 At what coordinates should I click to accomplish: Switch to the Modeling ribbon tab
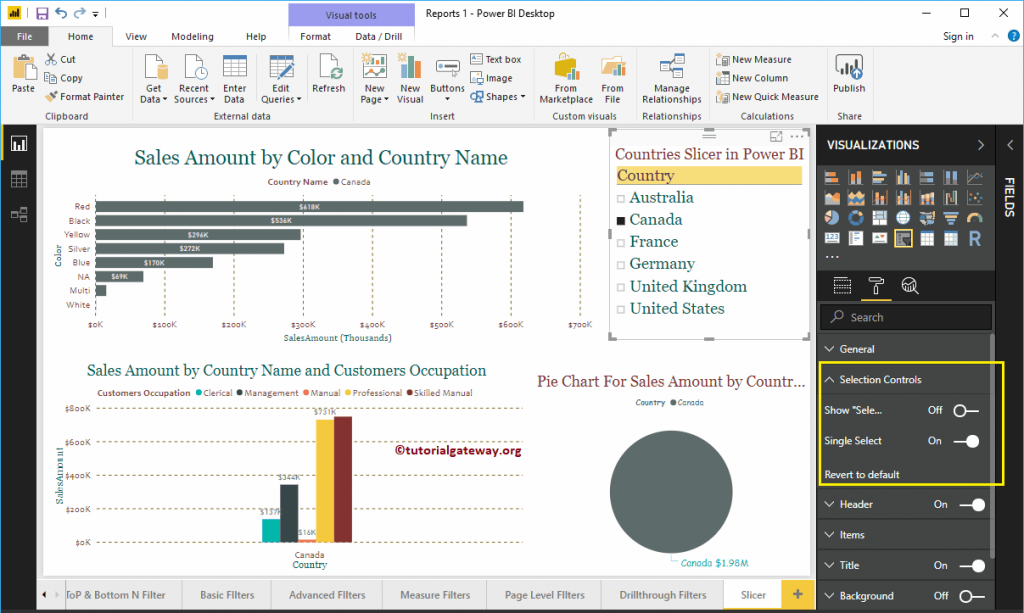tap(192, 35)
